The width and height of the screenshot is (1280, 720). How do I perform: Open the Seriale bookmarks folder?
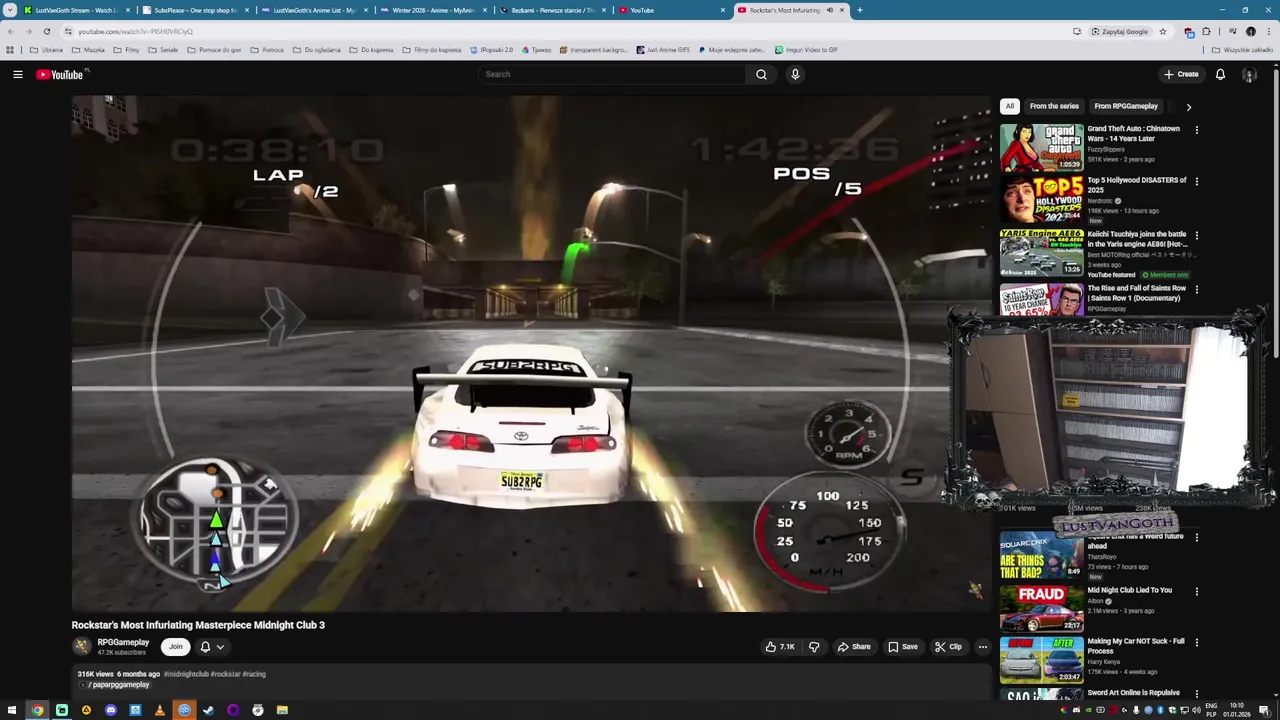click(x=163, y=49)
